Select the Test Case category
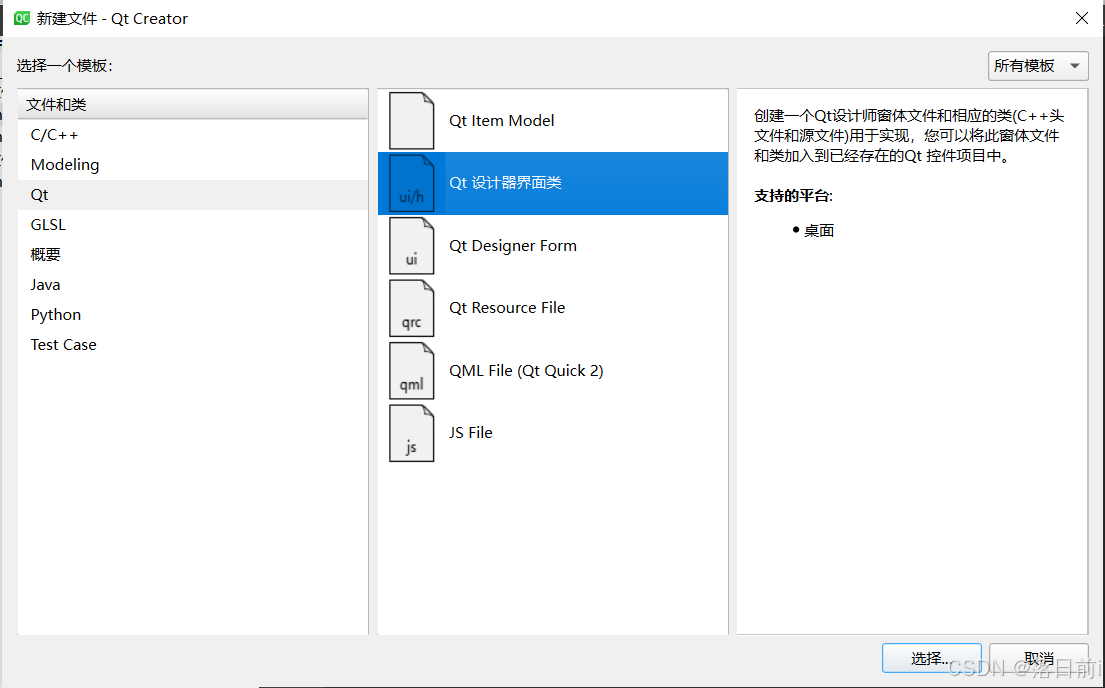Screen dimensions: 1105x688 tap(192, 345)
